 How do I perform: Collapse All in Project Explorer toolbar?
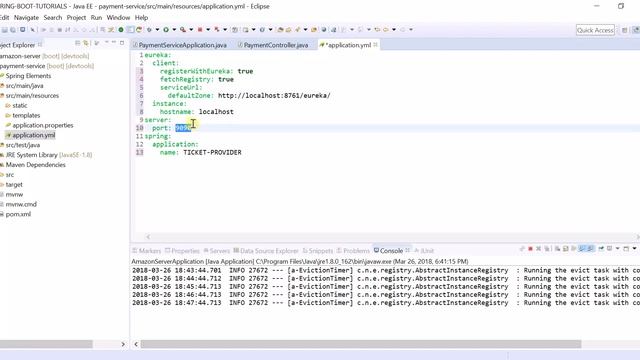click(78, 43)
